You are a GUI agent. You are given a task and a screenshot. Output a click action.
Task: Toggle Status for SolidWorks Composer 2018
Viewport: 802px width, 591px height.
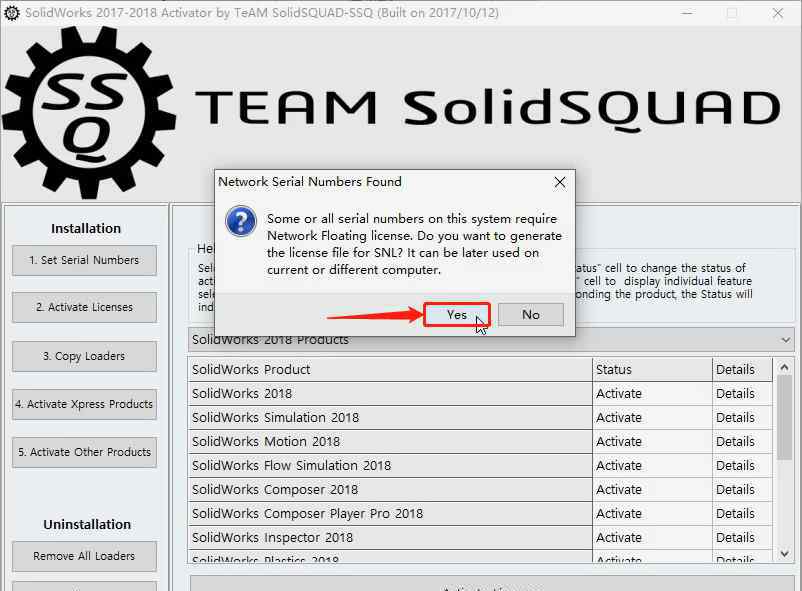click(652, 490)
